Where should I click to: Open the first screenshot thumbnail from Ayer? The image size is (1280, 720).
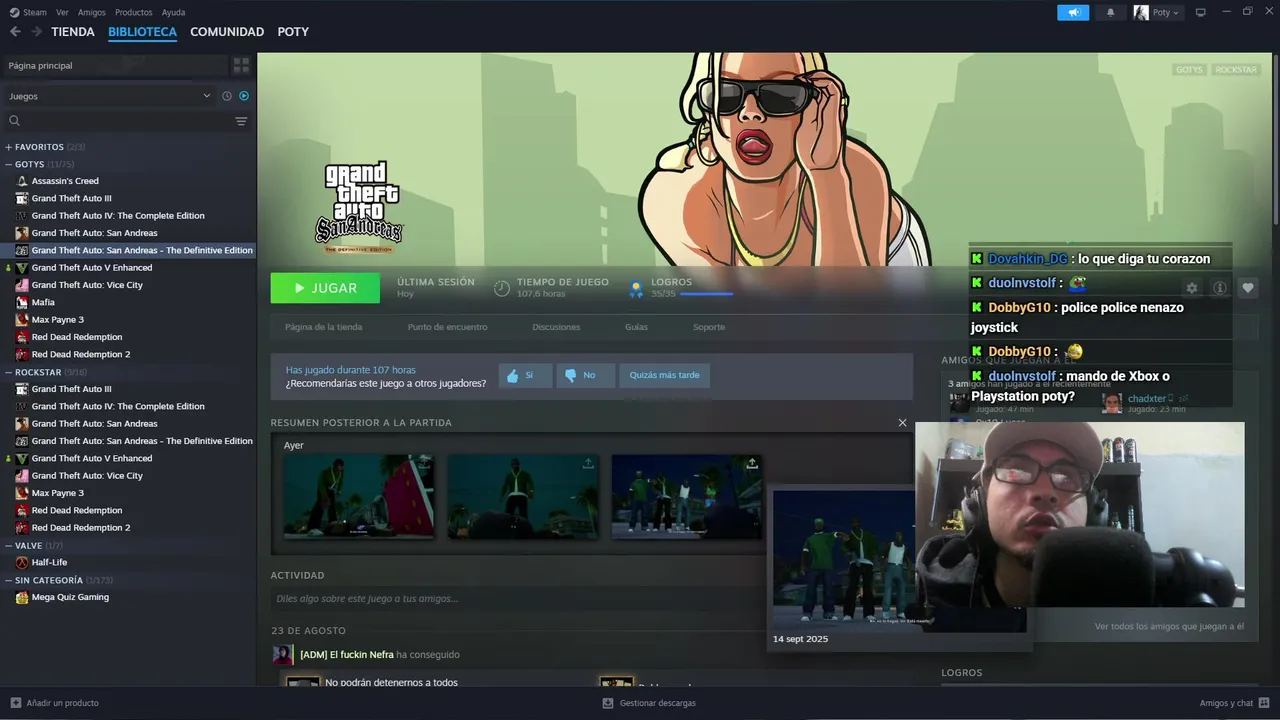tap(358, 496)
